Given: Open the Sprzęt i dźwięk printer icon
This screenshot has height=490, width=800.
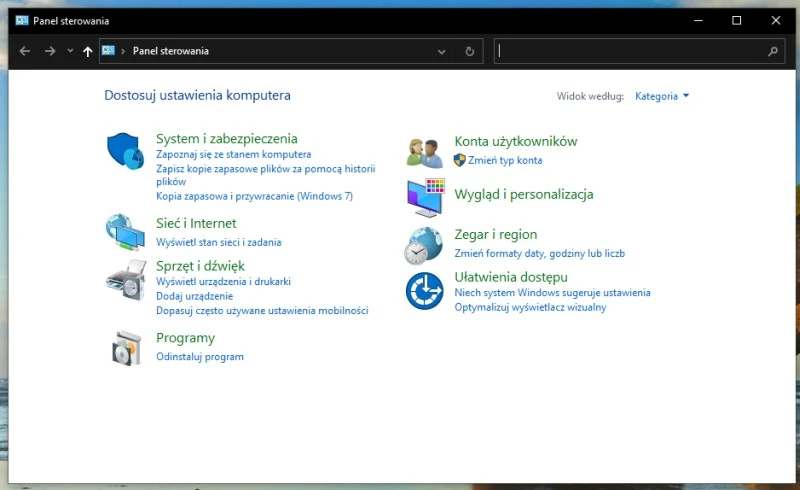Looking at the screenshot, I should click(x=126, y=280).
